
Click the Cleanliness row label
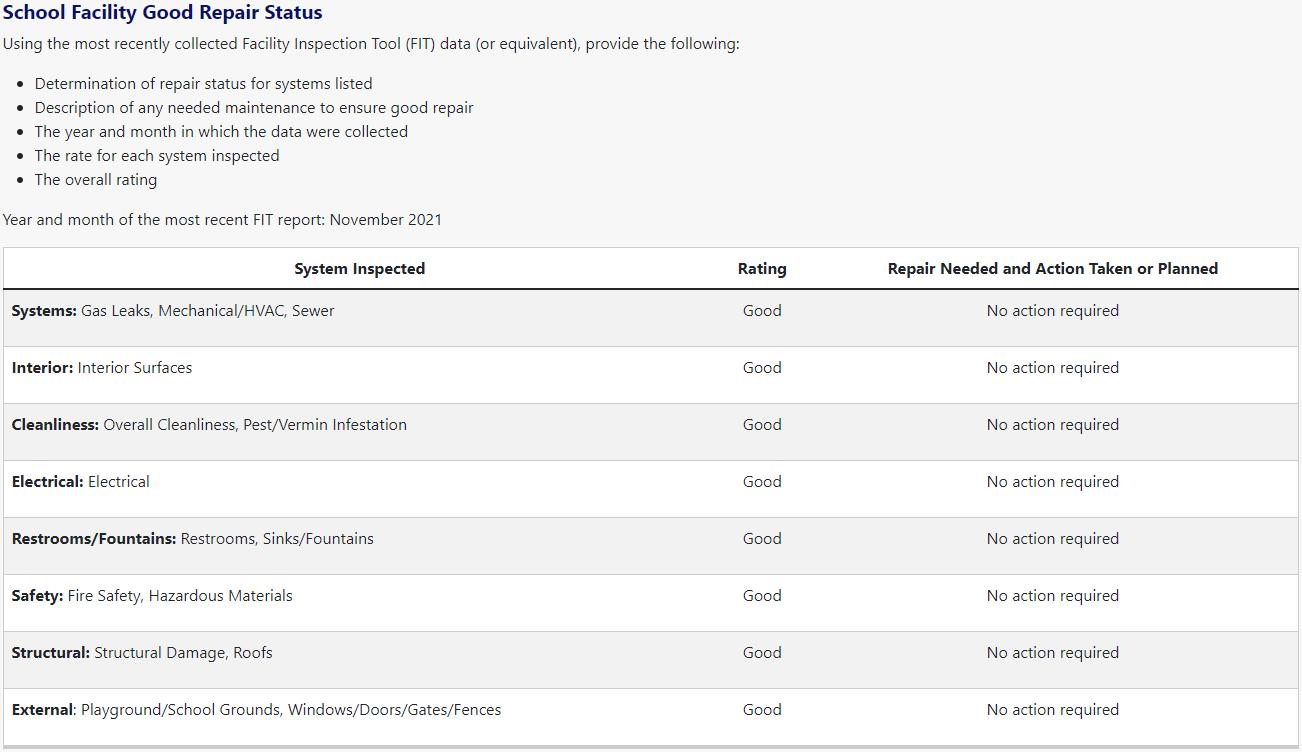(x=209, y=425)
